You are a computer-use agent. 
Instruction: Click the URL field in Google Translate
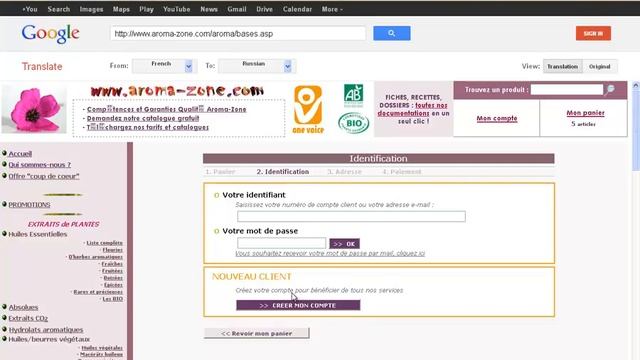(x=238, y=33)
